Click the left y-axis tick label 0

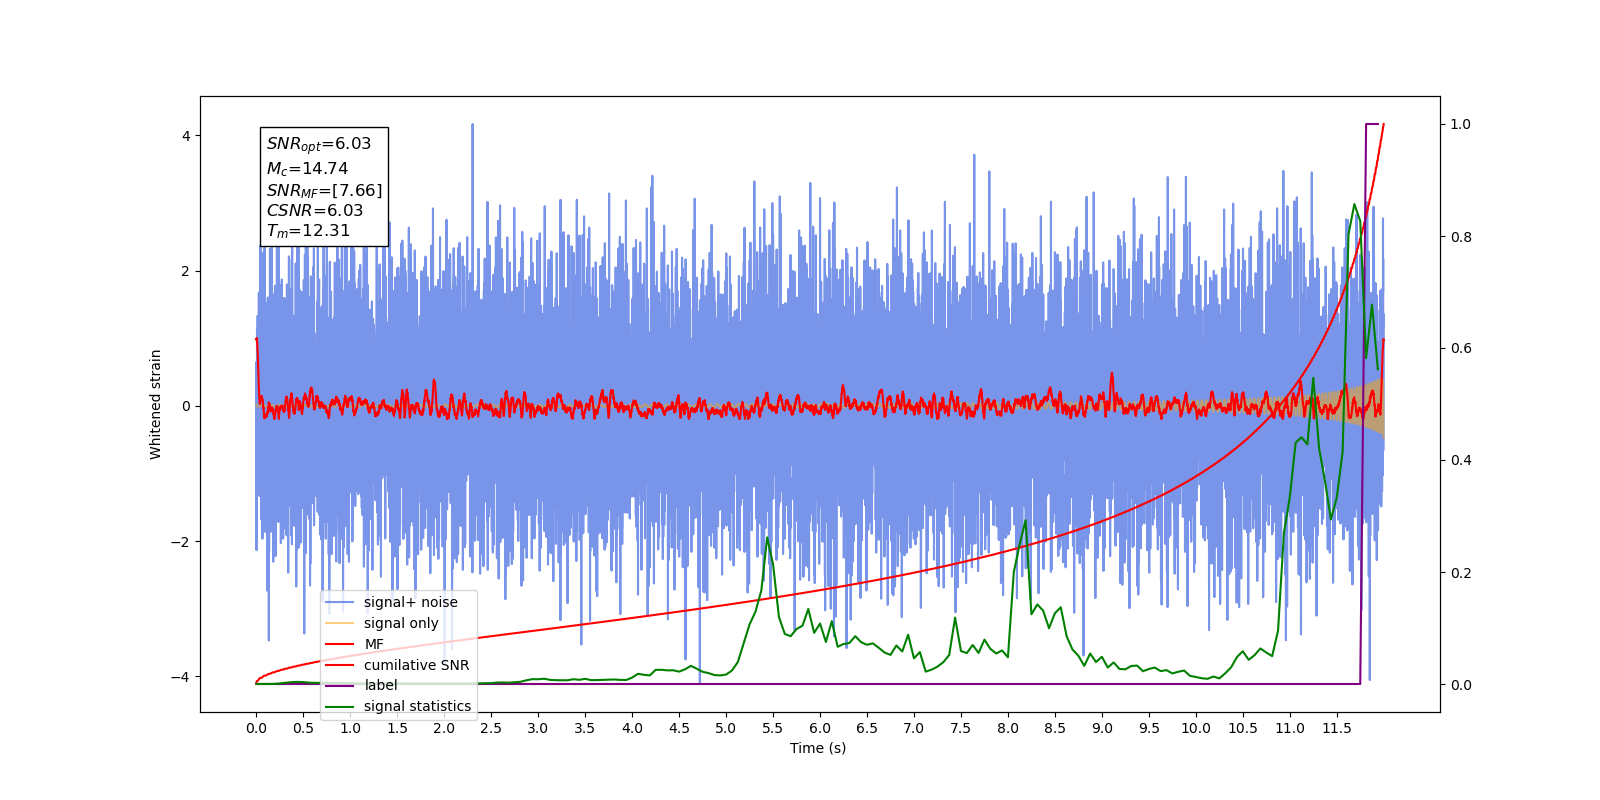point(186,406)
